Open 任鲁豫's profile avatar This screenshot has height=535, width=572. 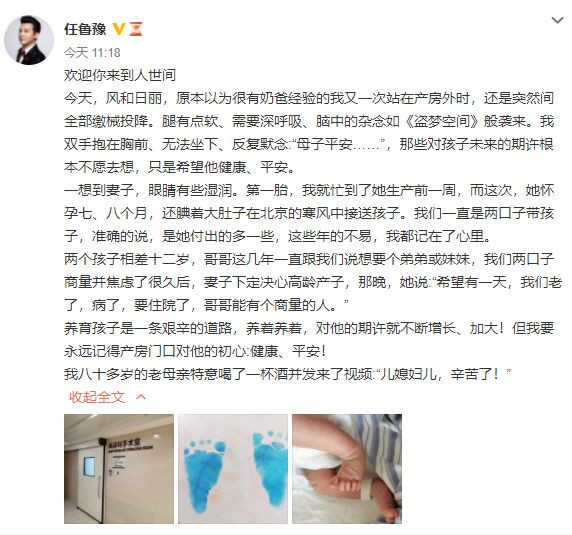point(29,40)
